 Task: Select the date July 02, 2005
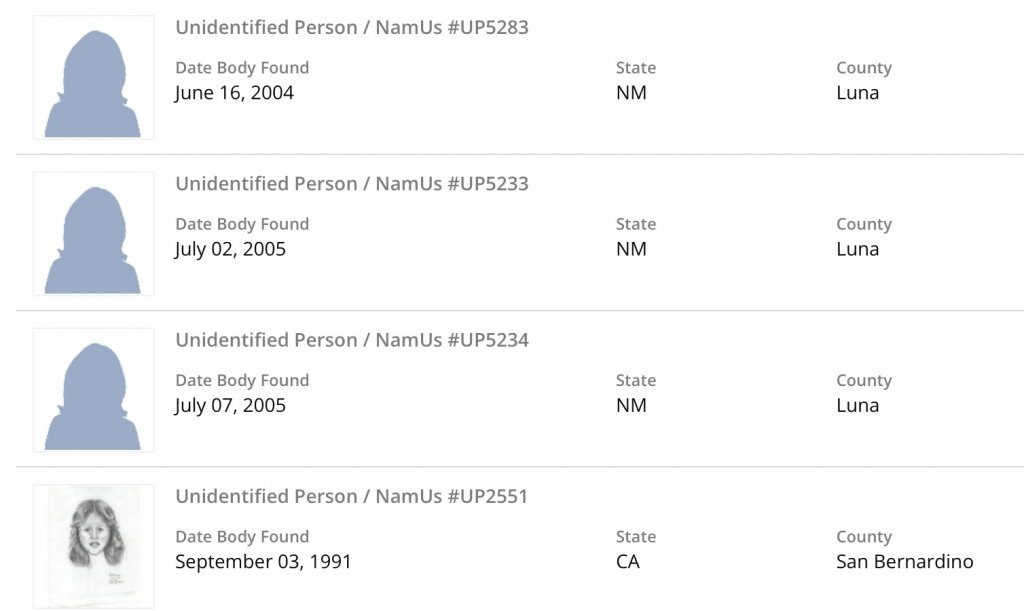[230, 249]
